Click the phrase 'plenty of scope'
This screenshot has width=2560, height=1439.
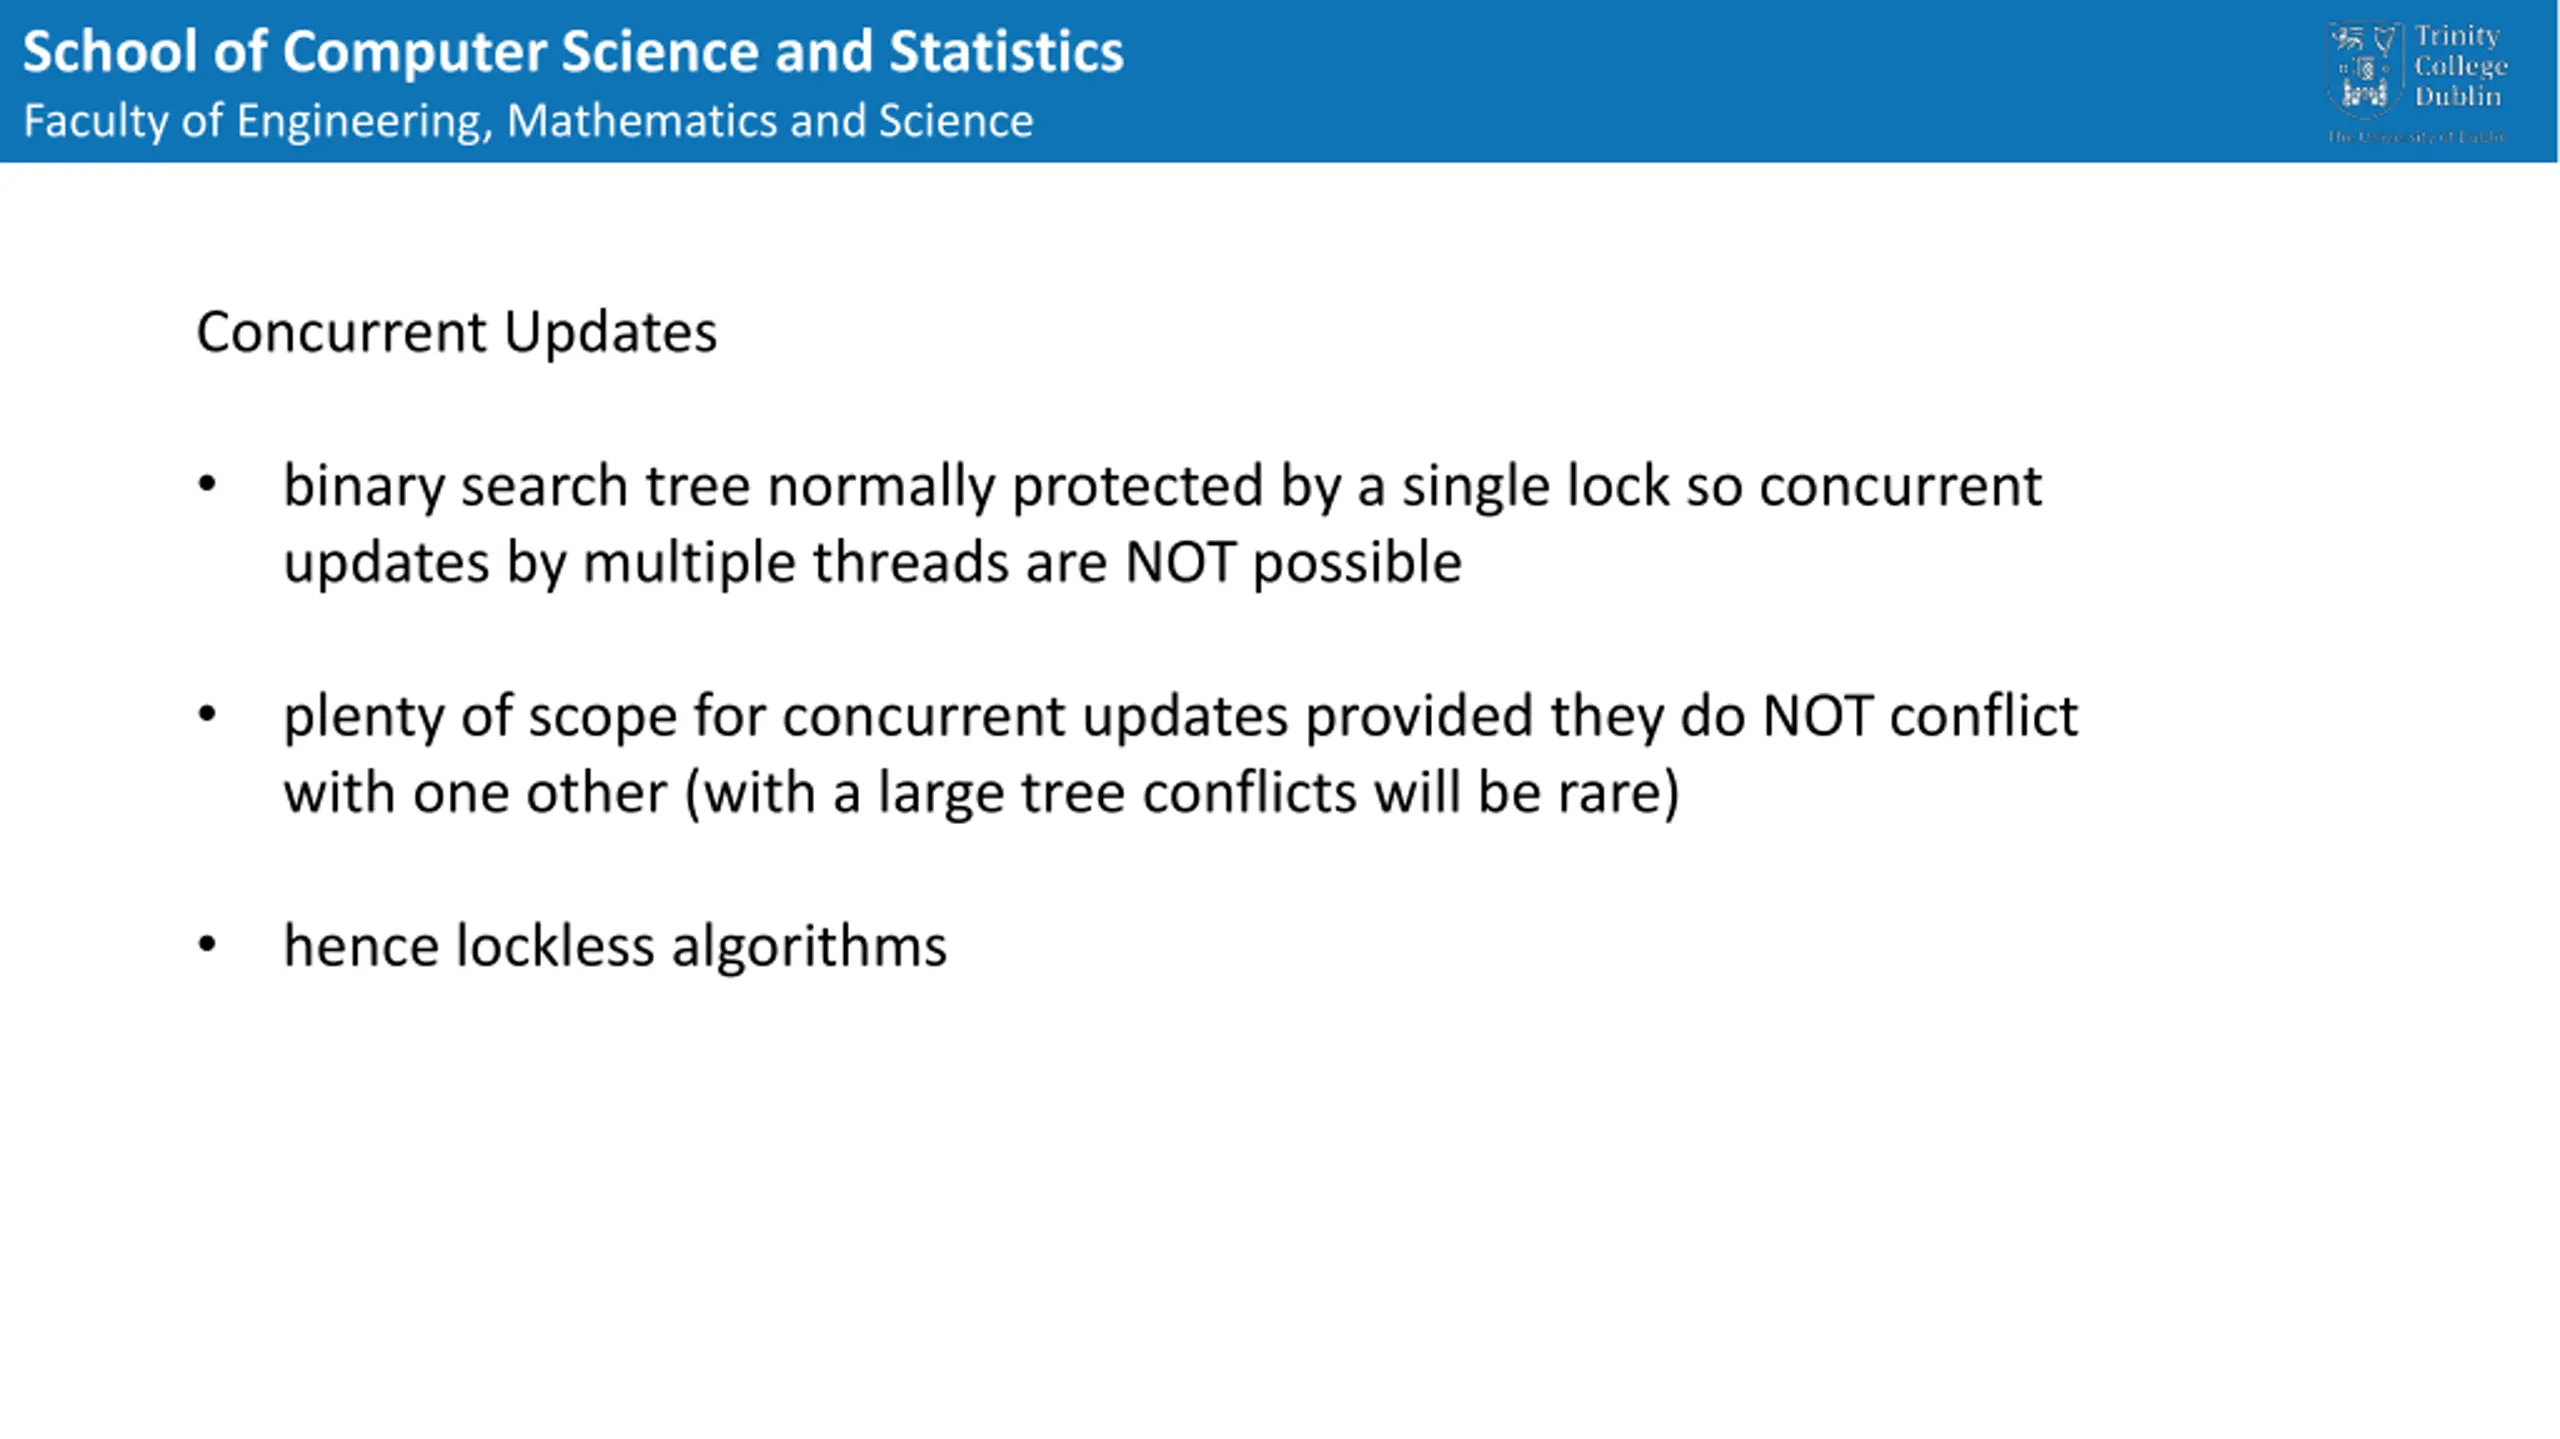pyautogui.click(x=480, y=717)
